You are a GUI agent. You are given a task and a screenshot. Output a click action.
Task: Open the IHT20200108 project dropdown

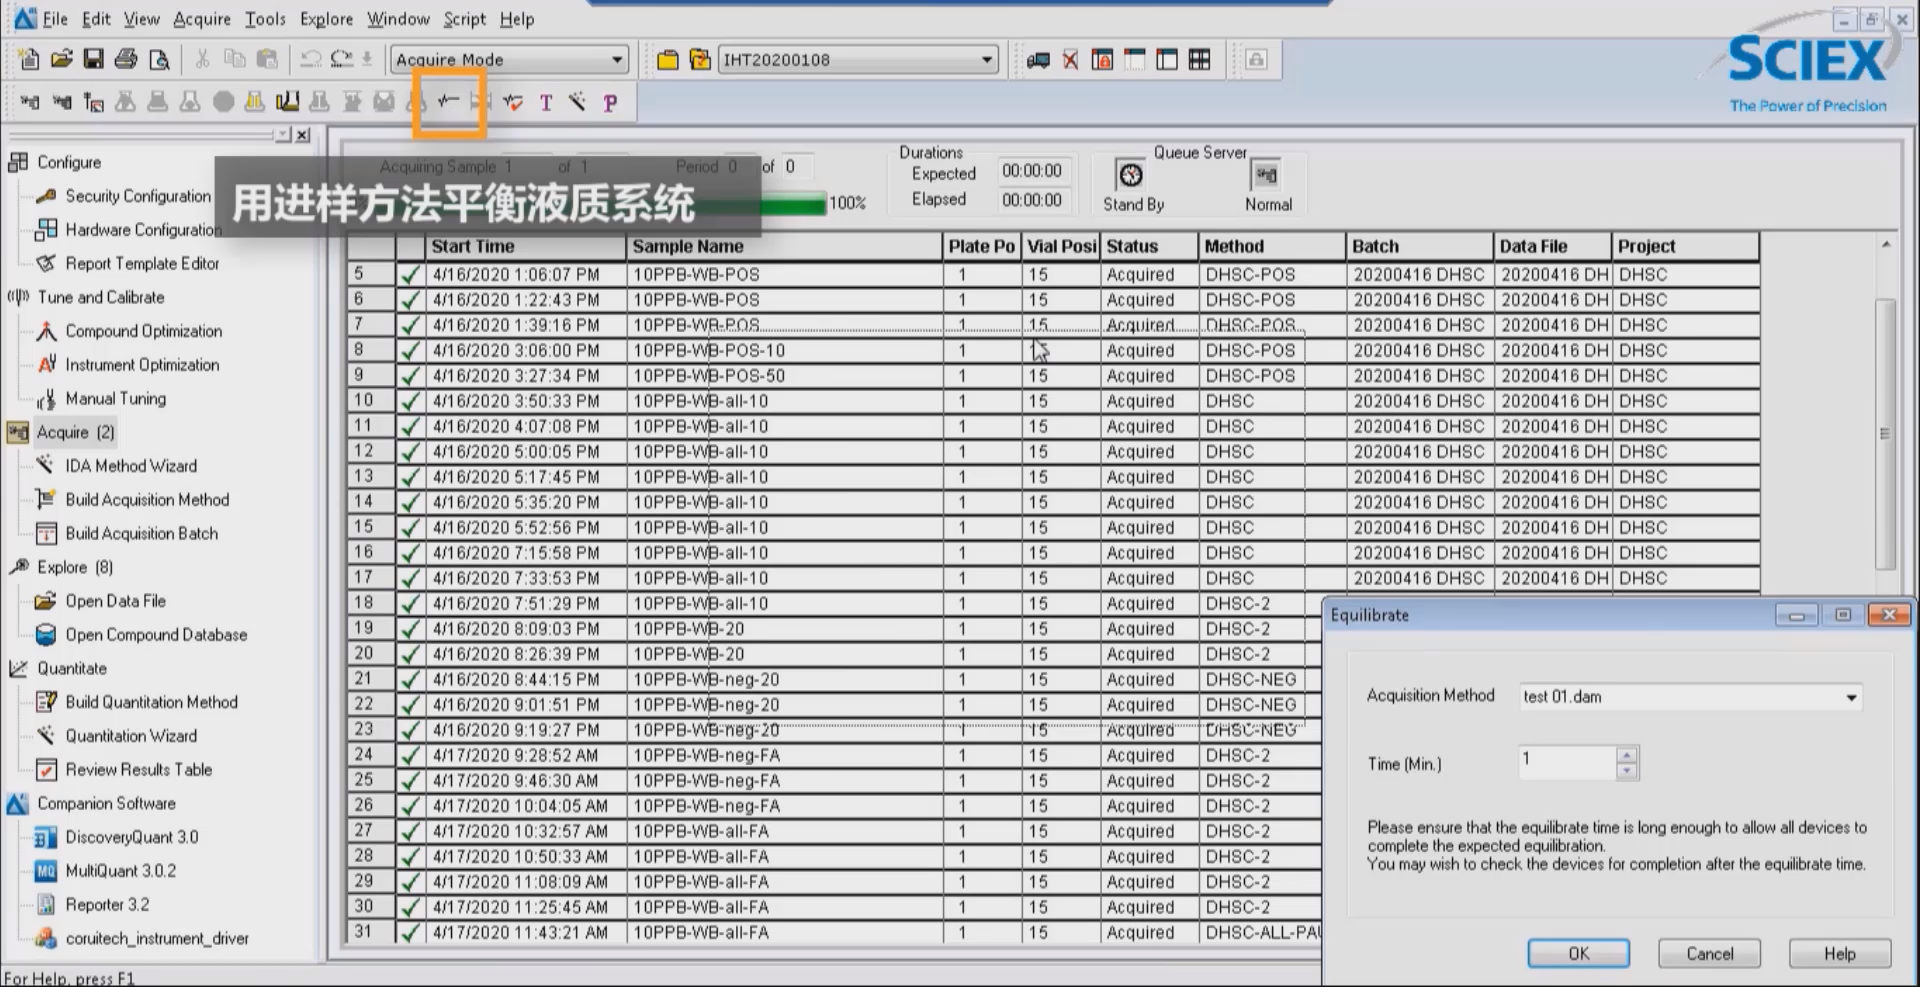pyautogui.click(x=987, y=60)
